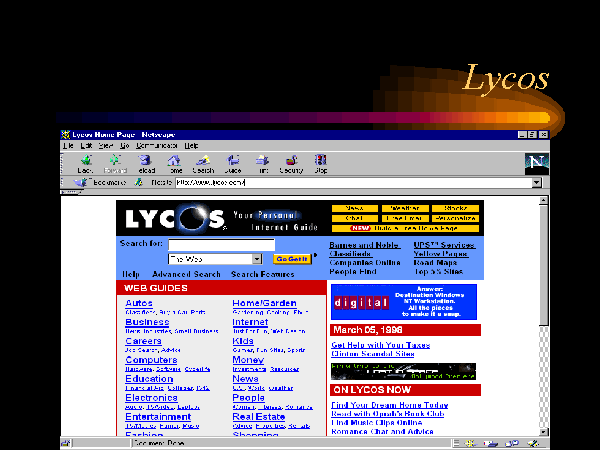Screen dimensions: 600x450
Task: Click the Netscape N logo
Action: (535, 162)
